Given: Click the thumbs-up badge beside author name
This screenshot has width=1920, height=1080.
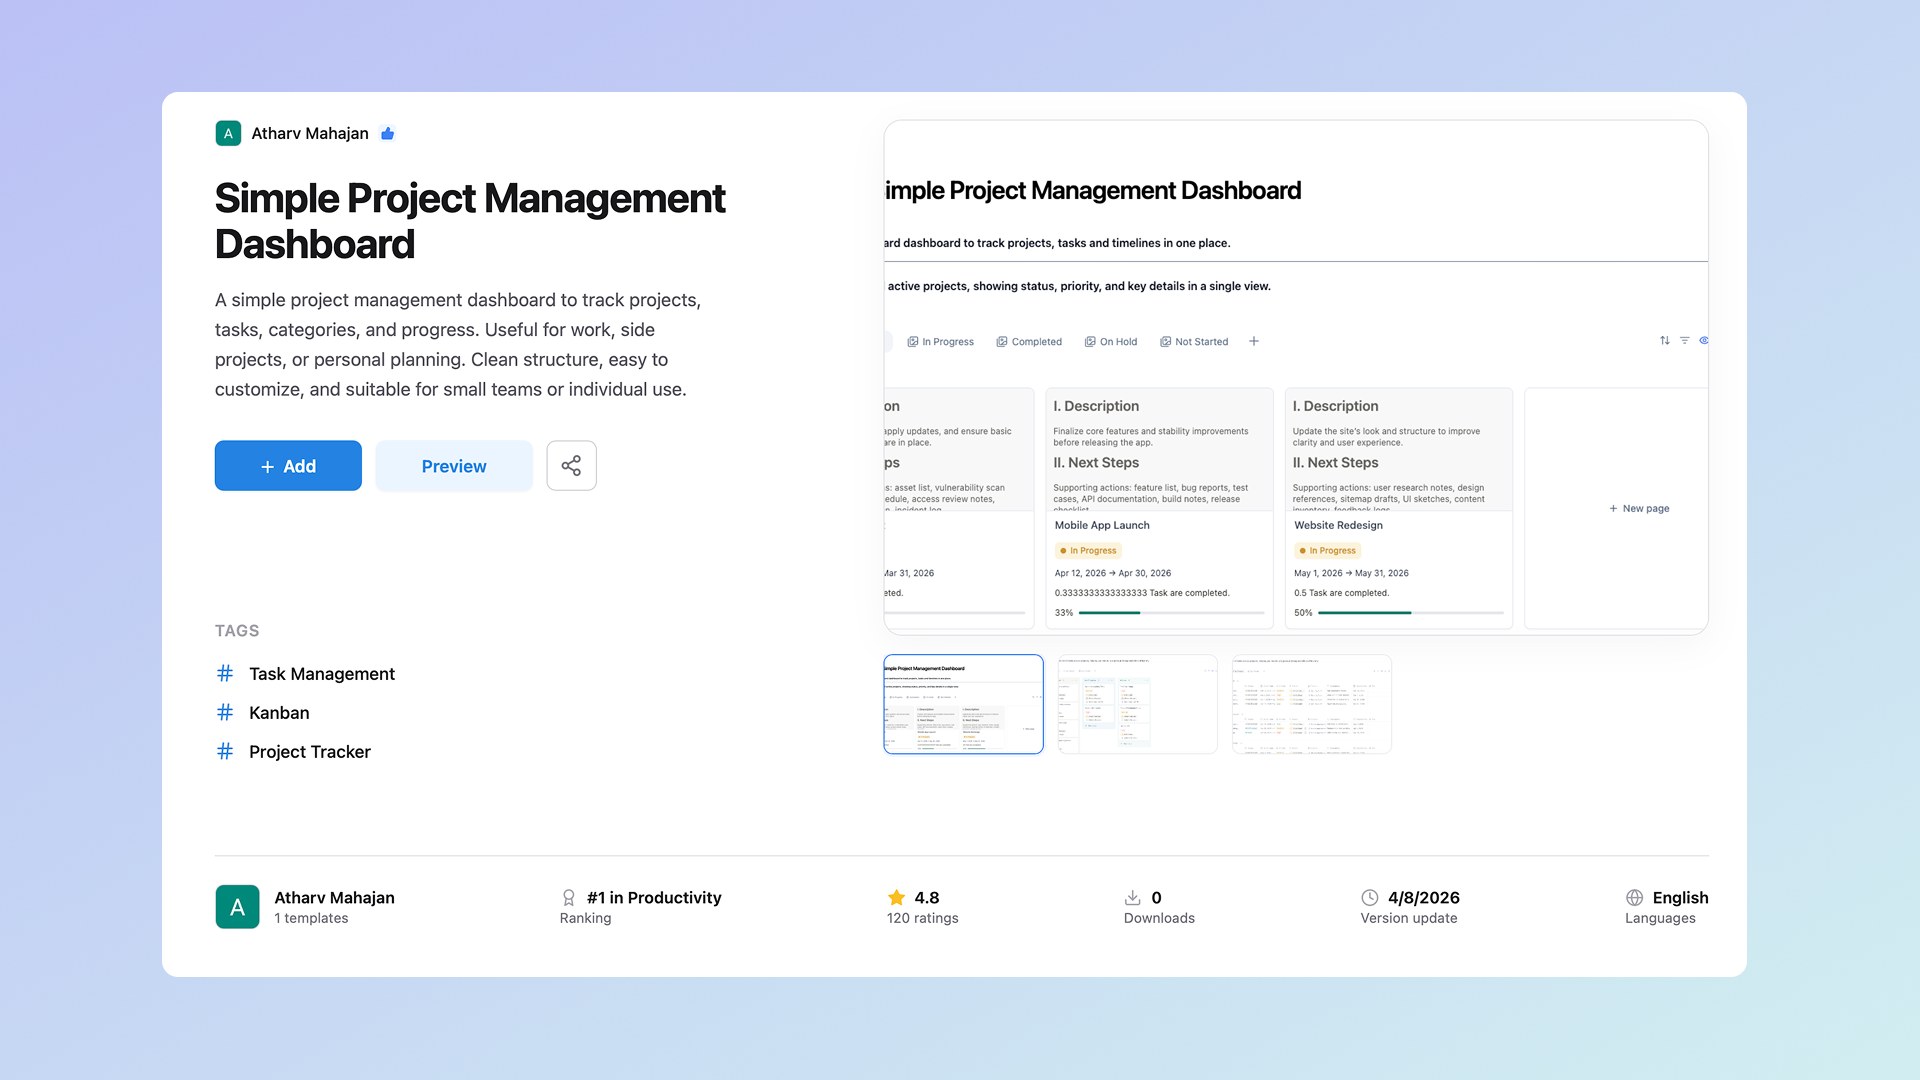Looking at the screenshot, I should tap(388, 134).
